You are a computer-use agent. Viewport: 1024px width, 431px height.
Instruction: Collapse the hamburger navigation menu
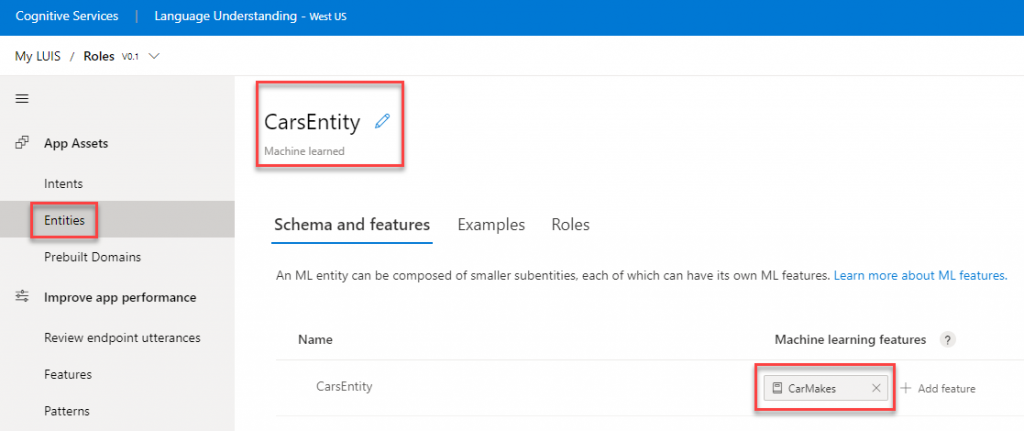point(22,99)
